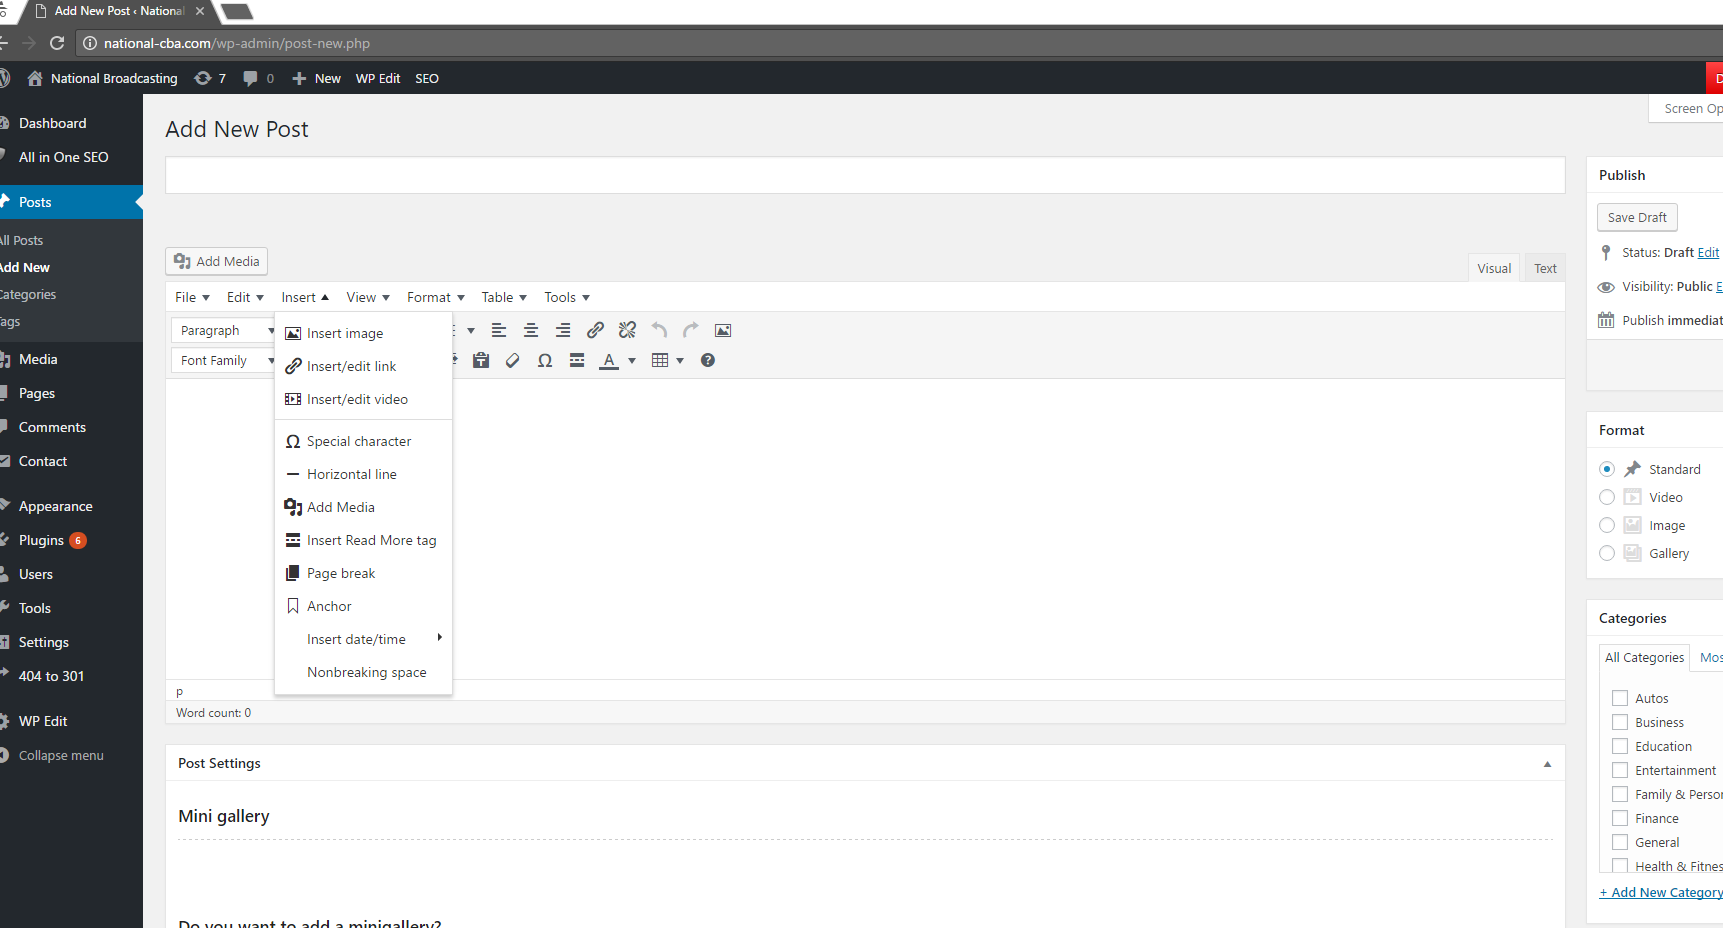Check the Education category checkbox
Viewport: 1723px width, 928px height.
[1620, 746]
